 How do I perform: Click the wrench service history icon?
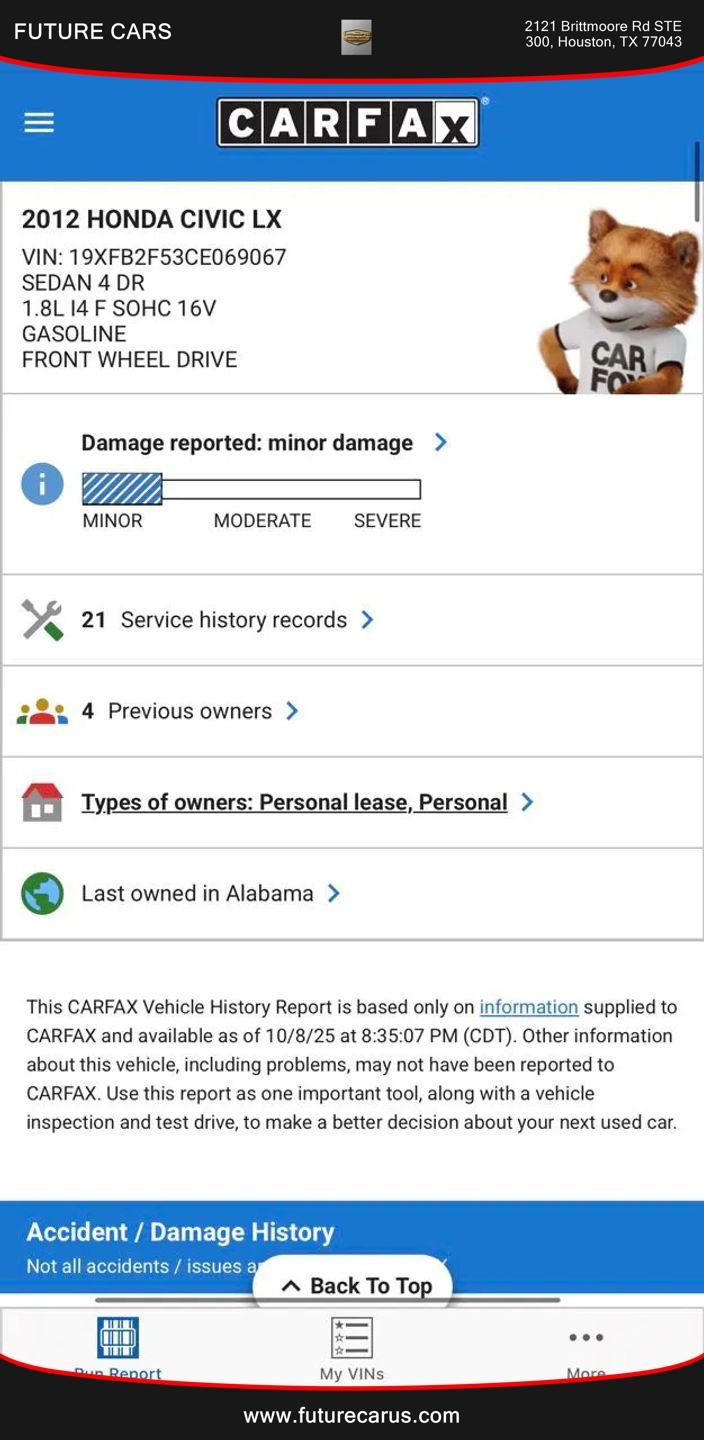[42, 620]
